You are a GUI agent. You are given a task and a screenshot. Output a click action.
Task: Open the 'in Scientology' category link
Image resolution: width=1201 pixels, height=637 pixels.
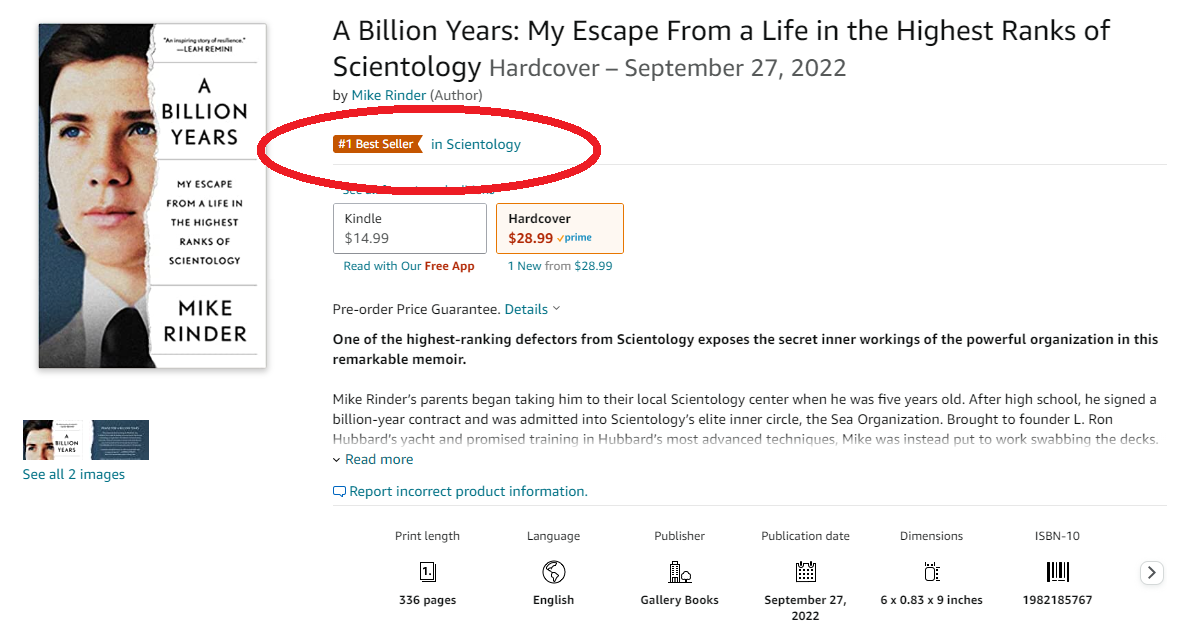pos(476,144)
